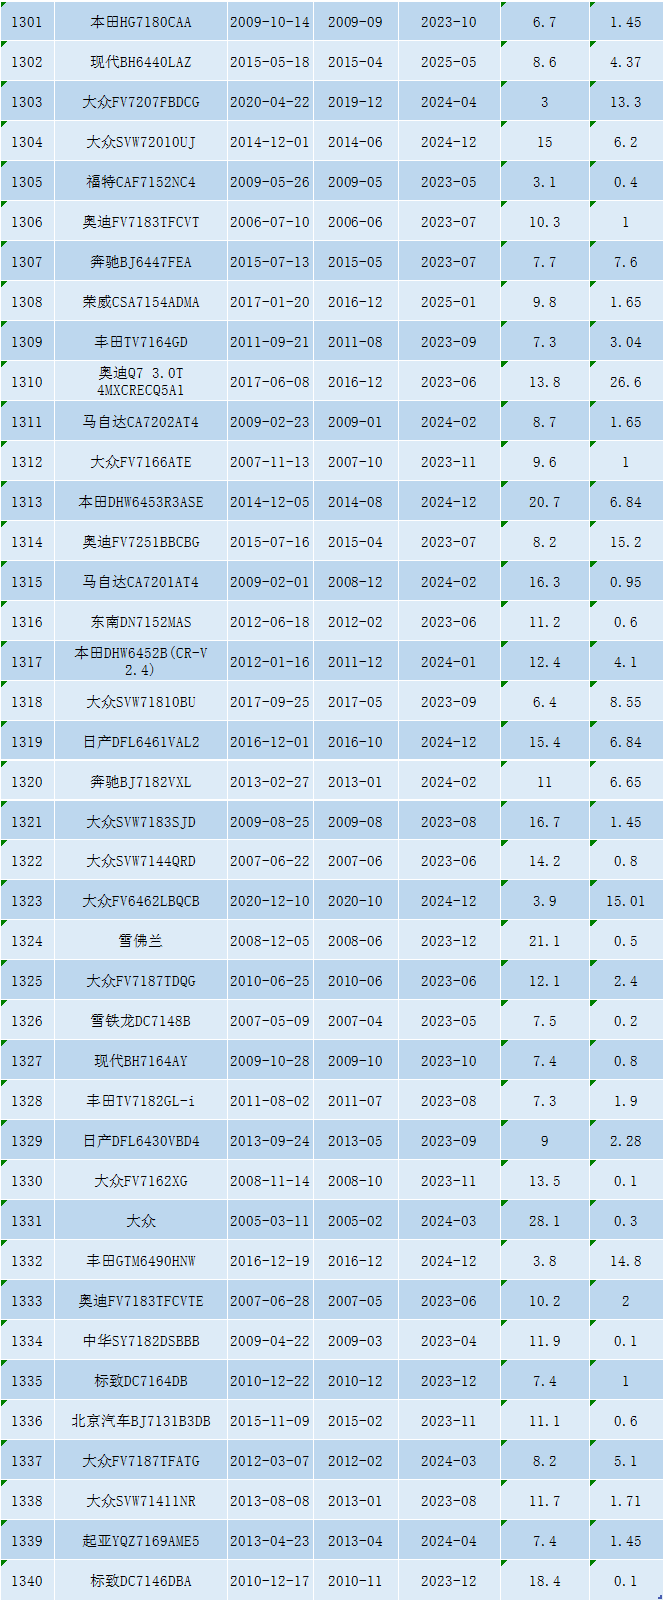Select the 荣威CSA7154ADMA cell

141,302
